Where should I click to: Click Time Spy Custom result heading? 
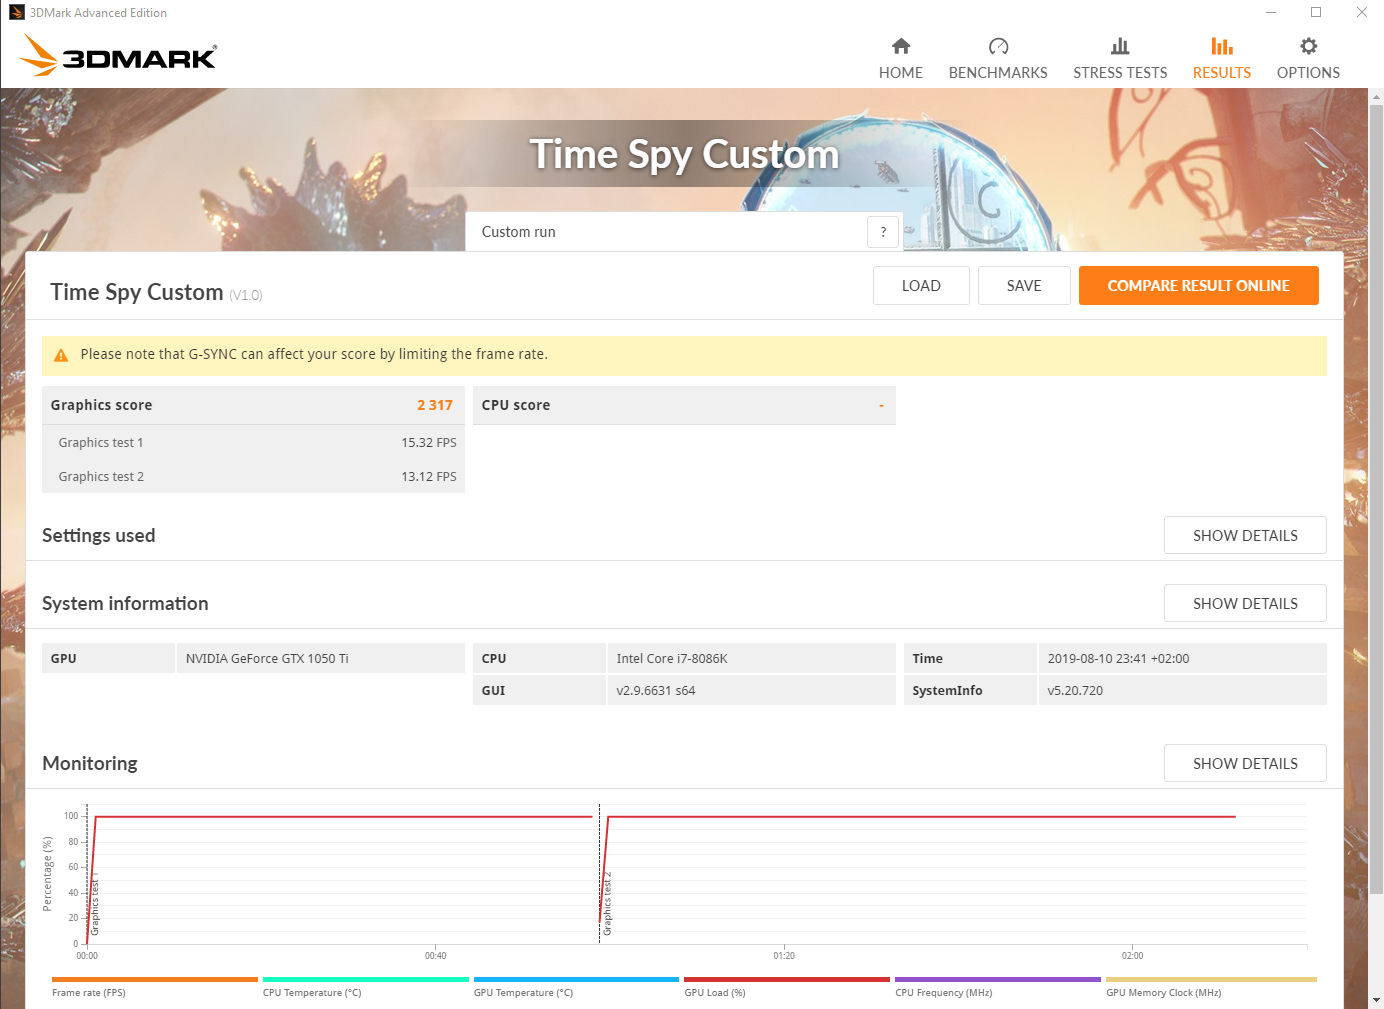tap(137, 292)
